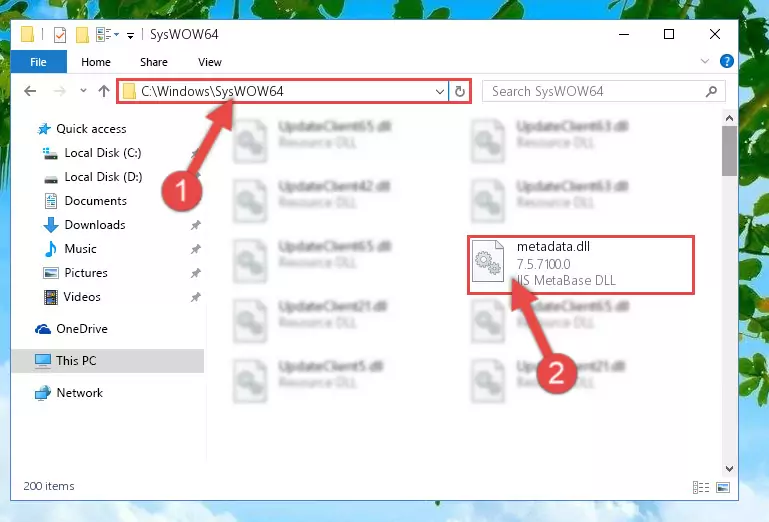Click the vertical scrollbar up arrow
Image resolution: width=769 pixels, height=522 pixels.
pyautogui.click(x=729, y=118)
